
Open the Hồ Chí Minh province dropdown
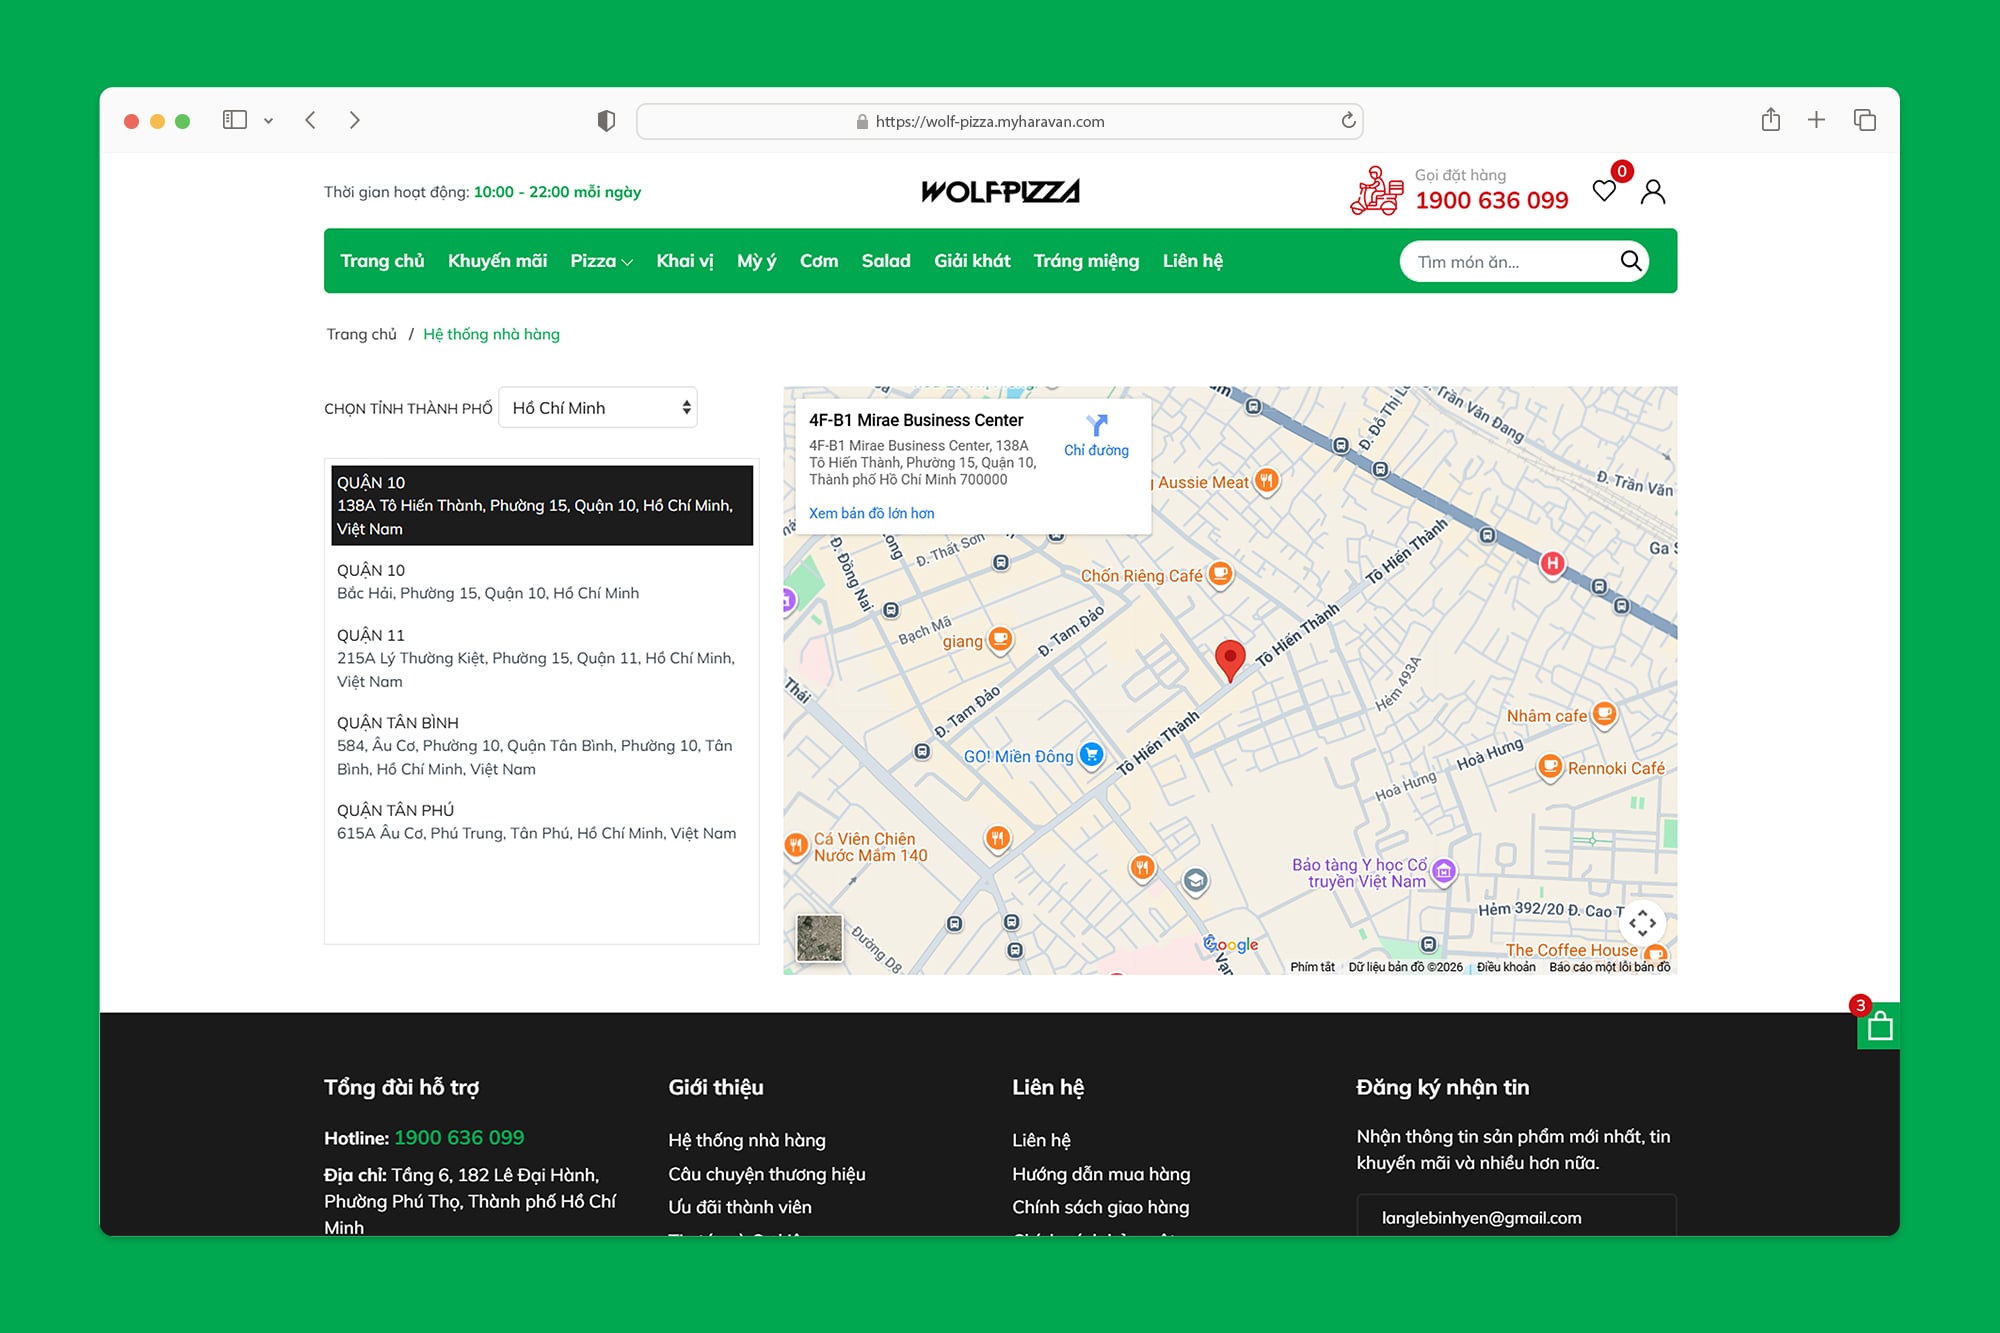(598, 408)
